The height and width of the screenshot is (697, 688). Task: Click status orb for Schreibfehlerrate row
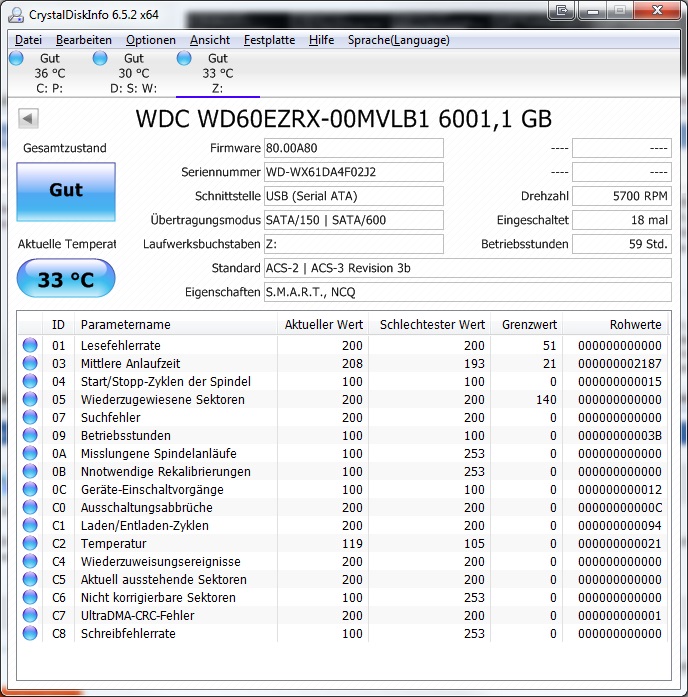30,633
